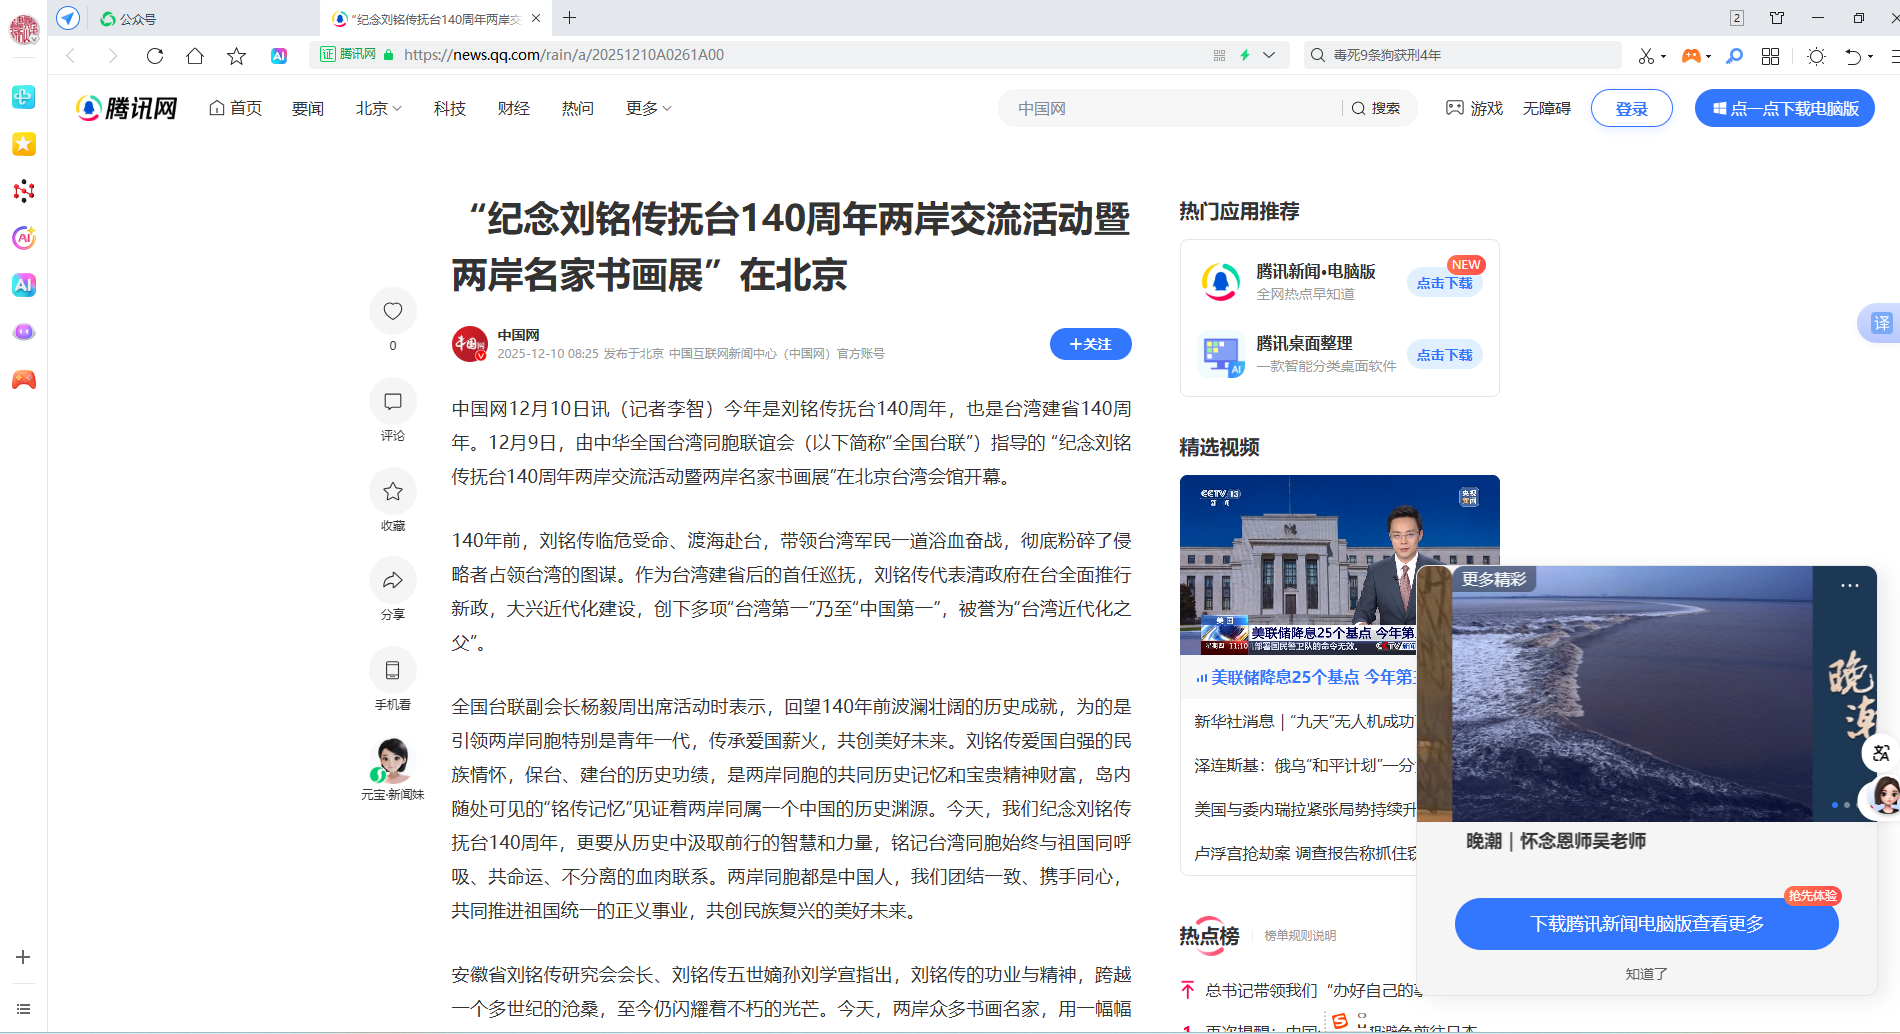This screenshot has width=1900, height=1034.
Task: Open the scissors screenshot tool
Action: pos(1645,56)
